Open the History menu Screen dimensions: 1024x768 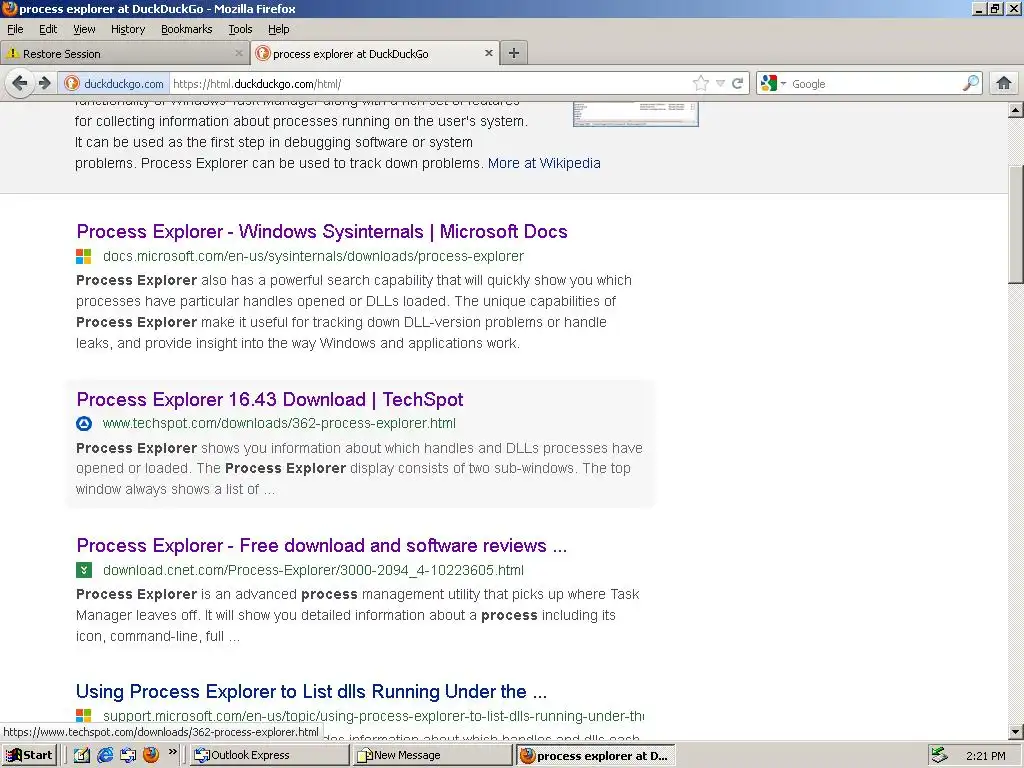(128, 29)
